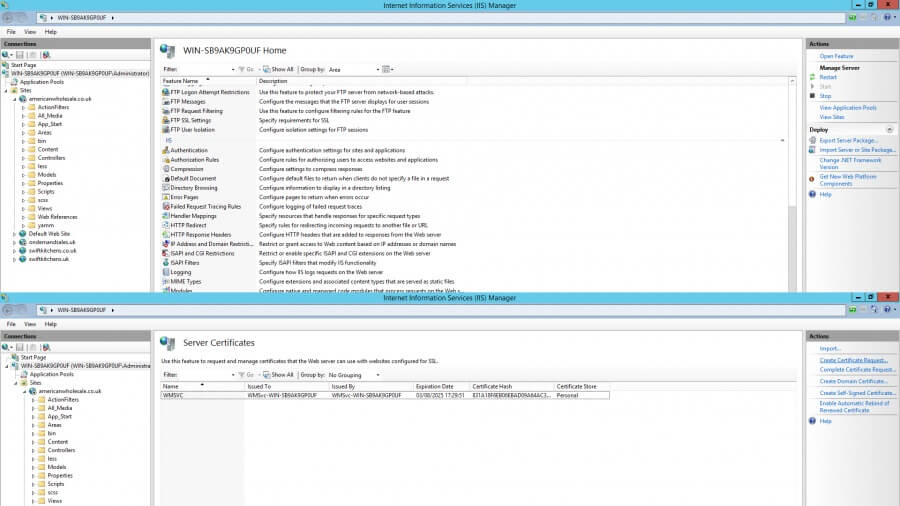Select the WMSVC certificate row
Viewport: 900px width, 506px height.
385,396
